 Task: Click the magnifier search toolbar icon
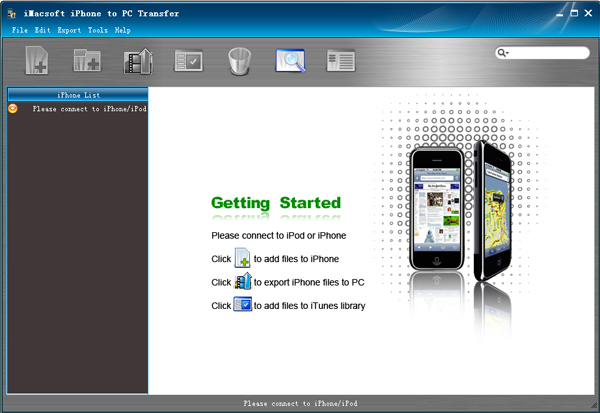tap(290, 60)
